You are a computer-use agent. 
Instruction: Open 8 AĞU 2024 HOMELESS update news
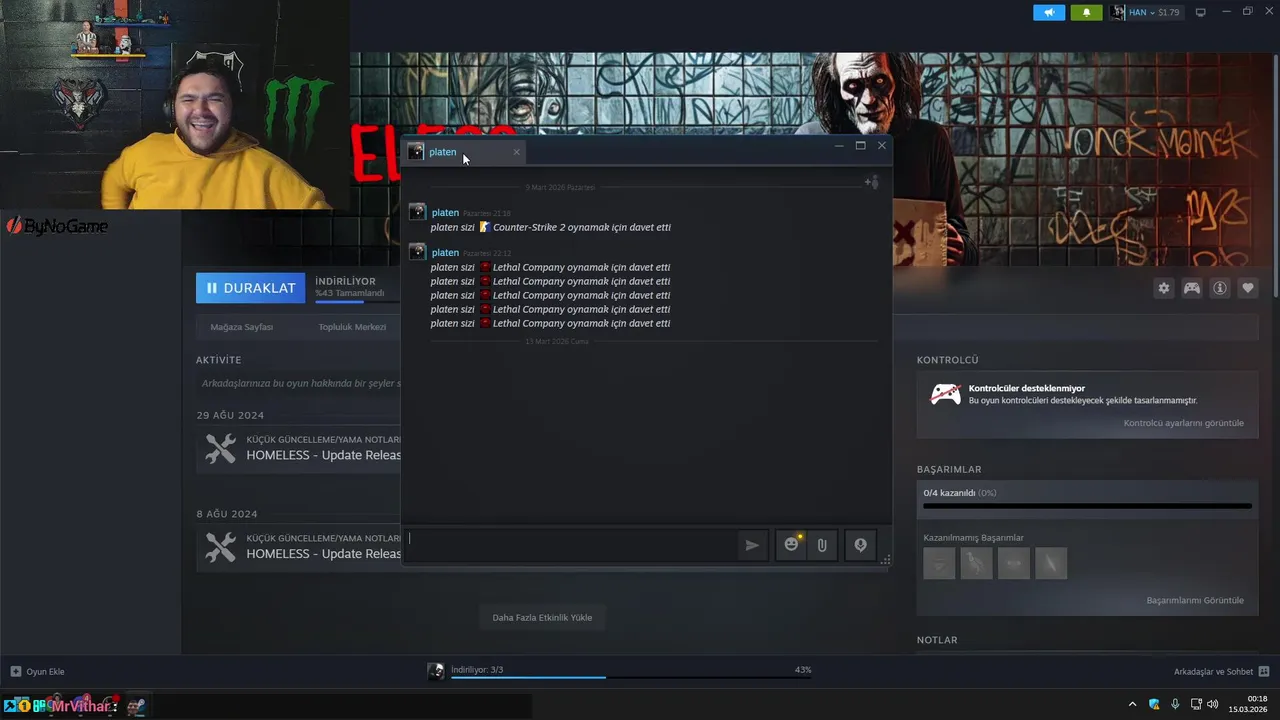click(x=299, y=547)
